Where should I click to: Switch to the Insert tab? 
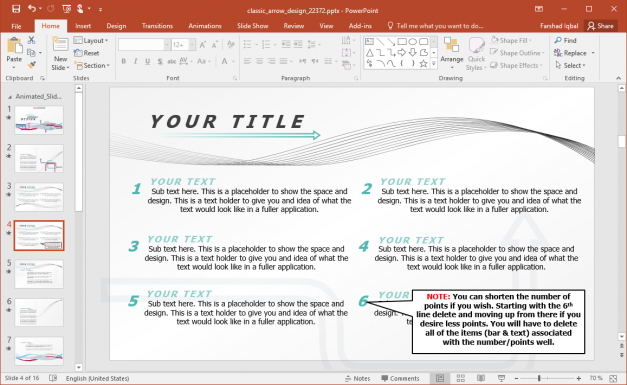coord(83,26)
